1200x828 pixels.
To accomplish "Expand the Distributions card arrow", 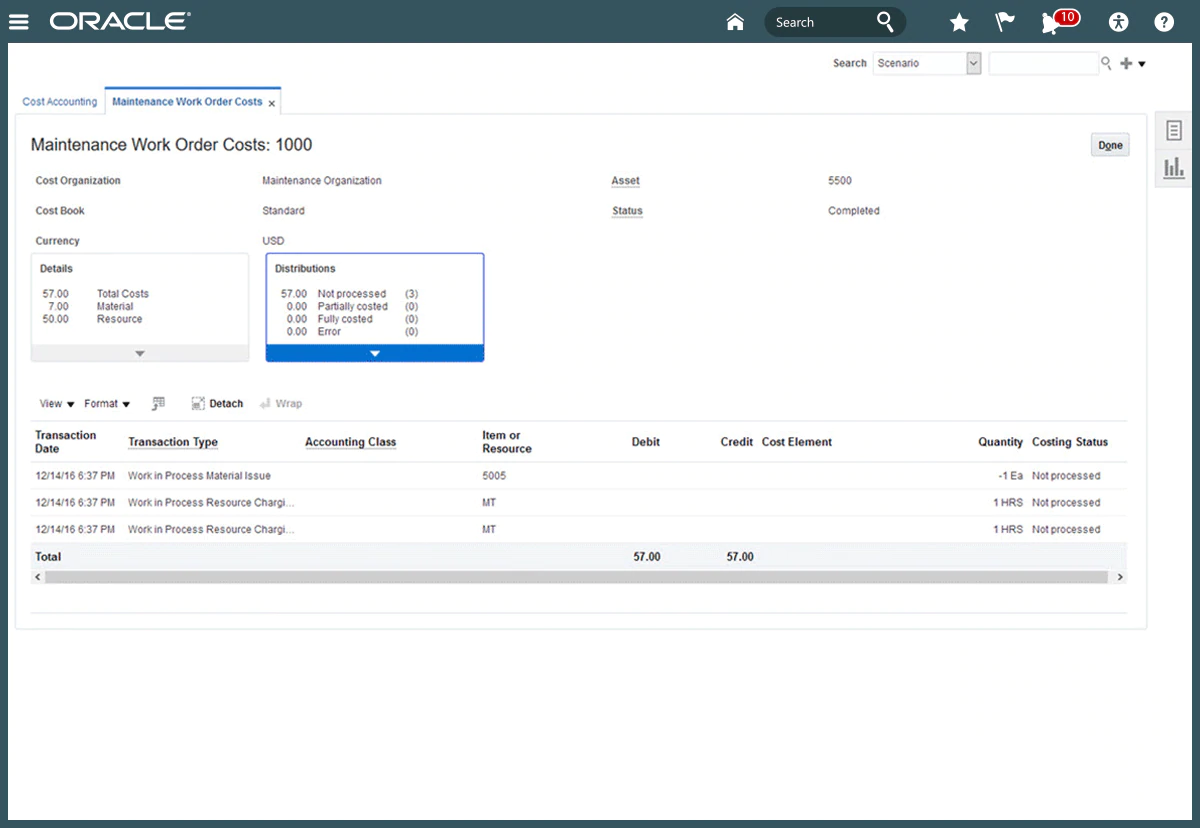I will tap(375, 353).
